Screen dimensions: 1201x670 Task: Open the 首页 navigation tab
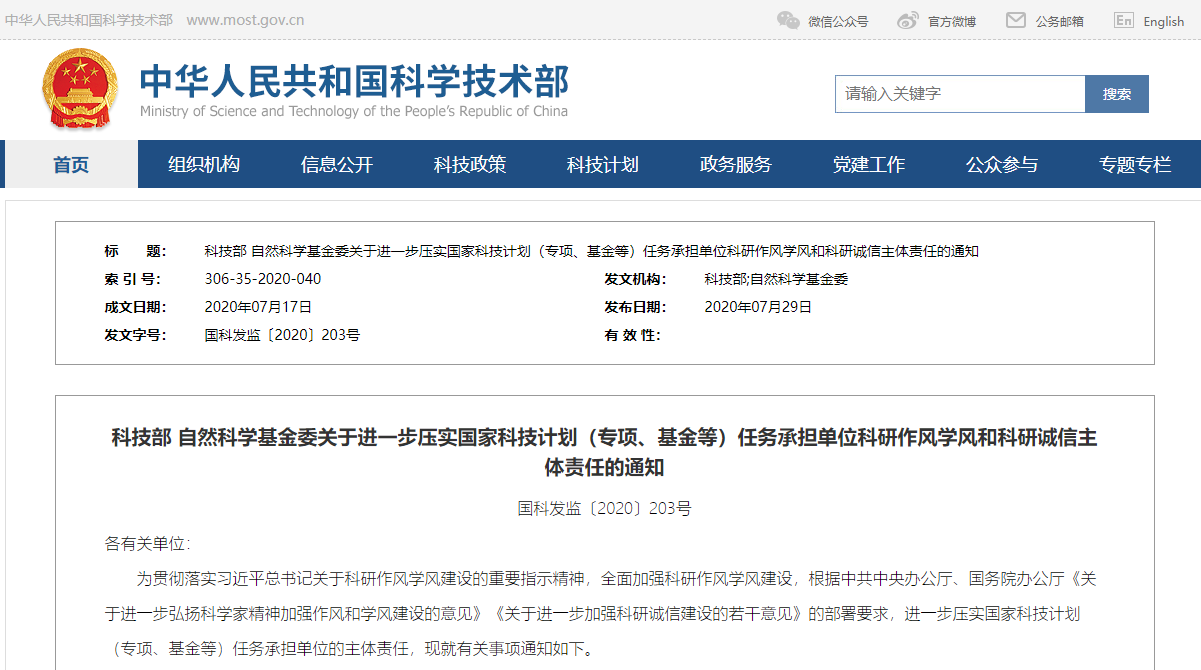(71, 164)
